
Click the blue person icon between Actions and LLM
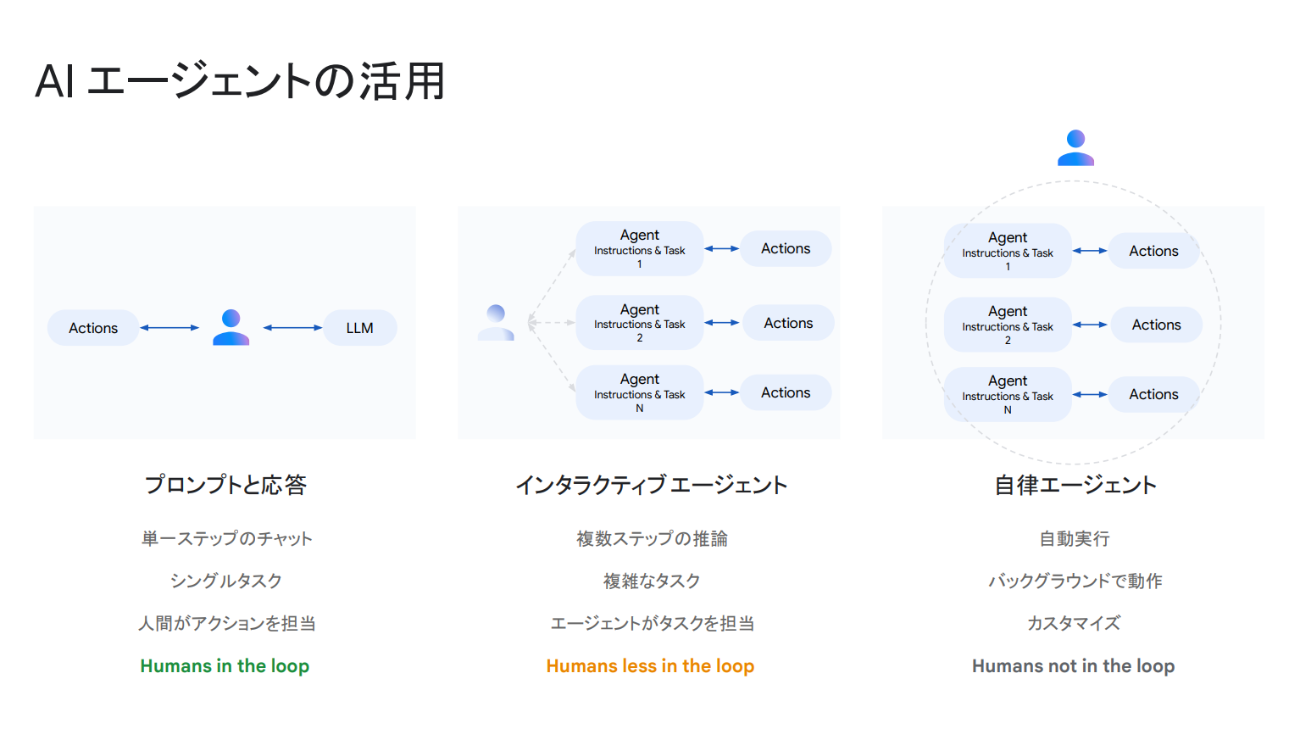231,327
